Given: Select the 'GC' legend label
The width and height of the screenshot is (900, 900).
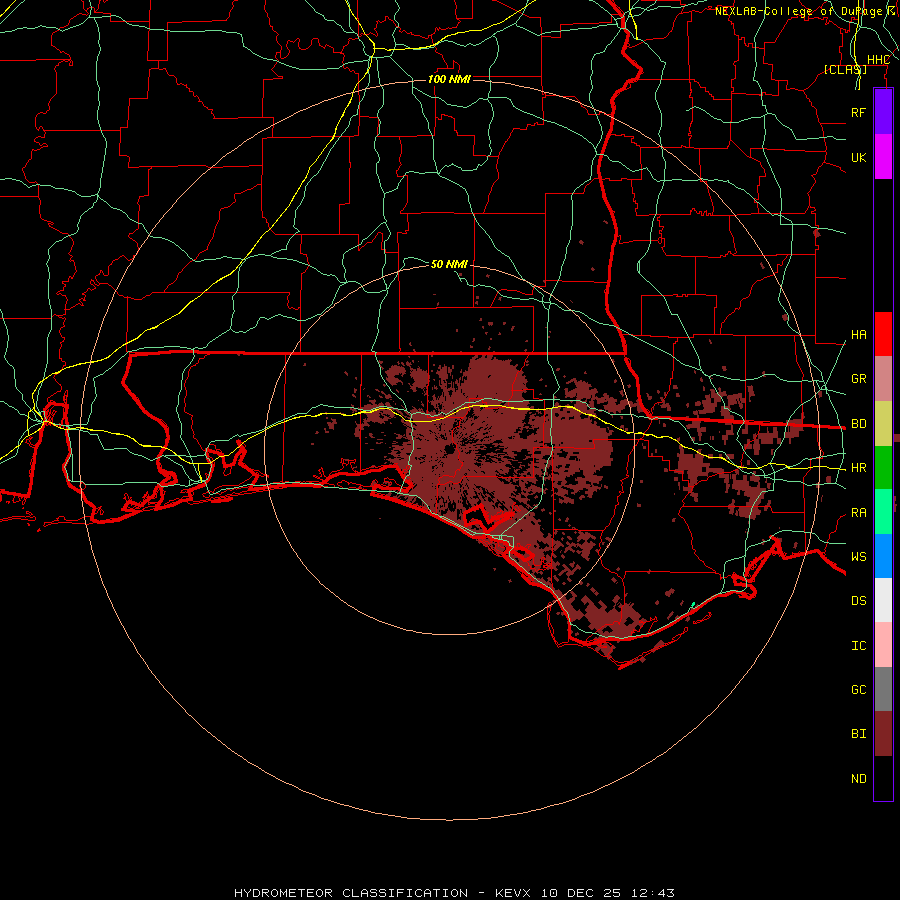Looking at the screenshot, I should [858, 690].
